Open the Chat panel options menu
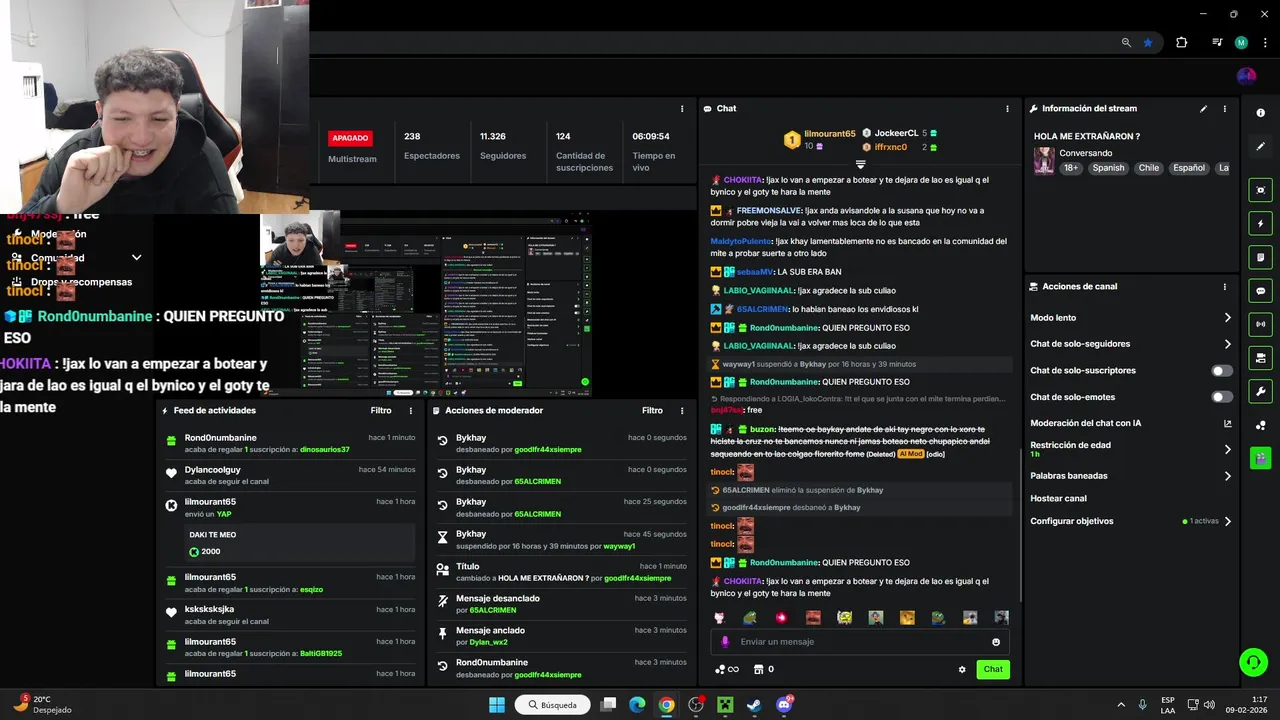Viewport: 1280px width, 720px height. [1007, 108]
